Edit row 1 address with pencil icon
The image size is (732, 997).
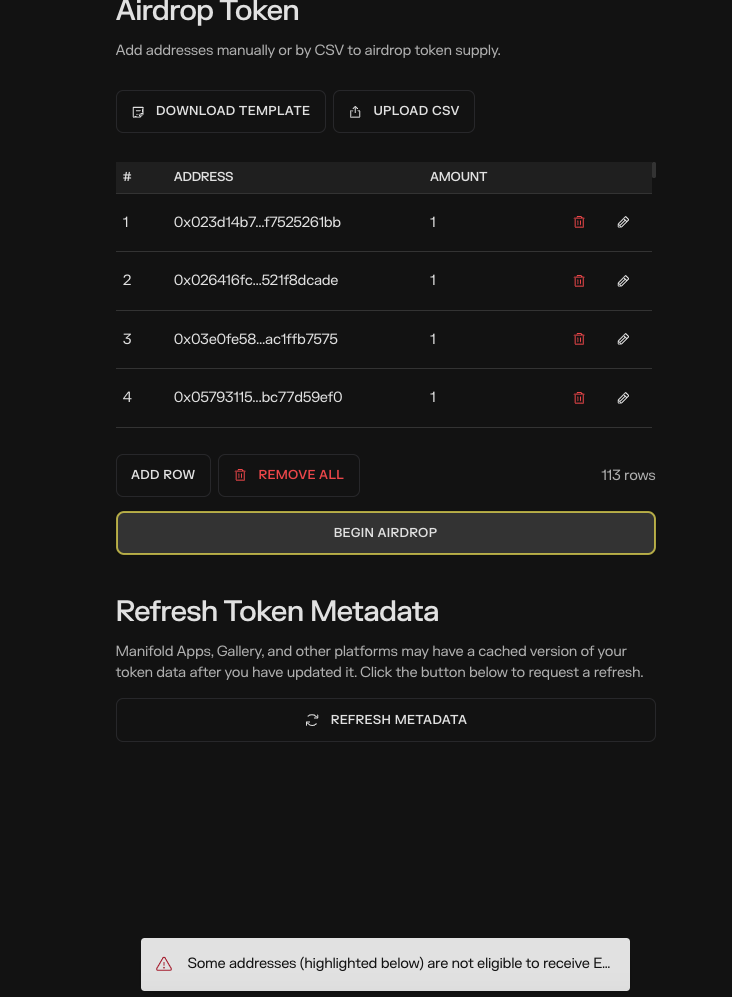coord(623,222)
